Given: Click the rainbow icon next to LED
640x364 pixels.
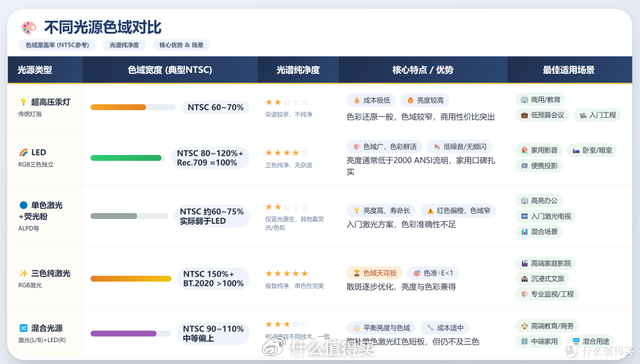Looking at the screenshot, I should pyautogui.click(x=24, y=152).
